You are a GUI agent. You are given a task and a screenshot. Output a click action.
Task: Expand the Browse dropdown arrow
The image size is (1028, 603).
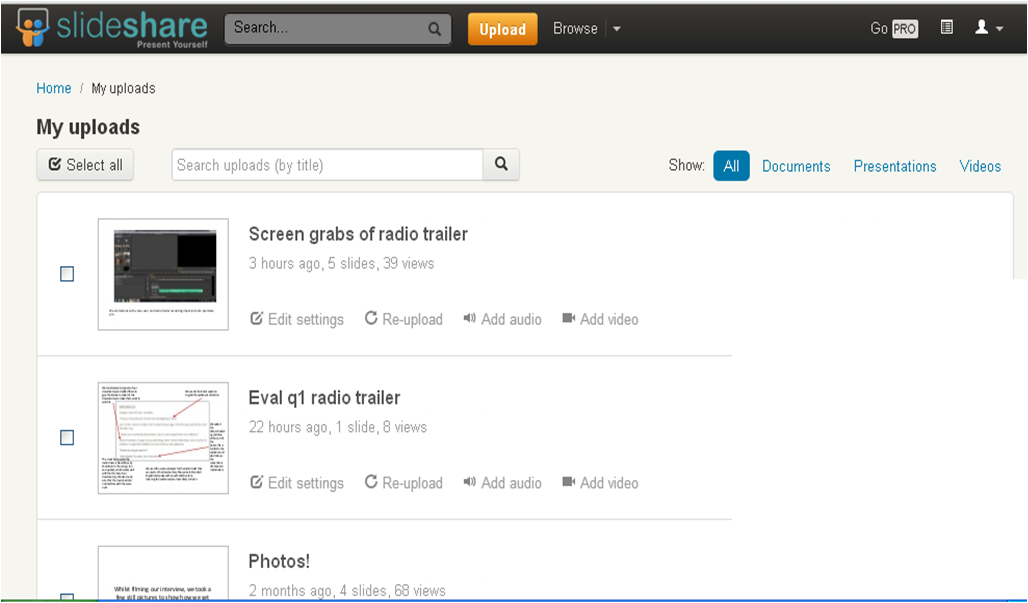616,29
